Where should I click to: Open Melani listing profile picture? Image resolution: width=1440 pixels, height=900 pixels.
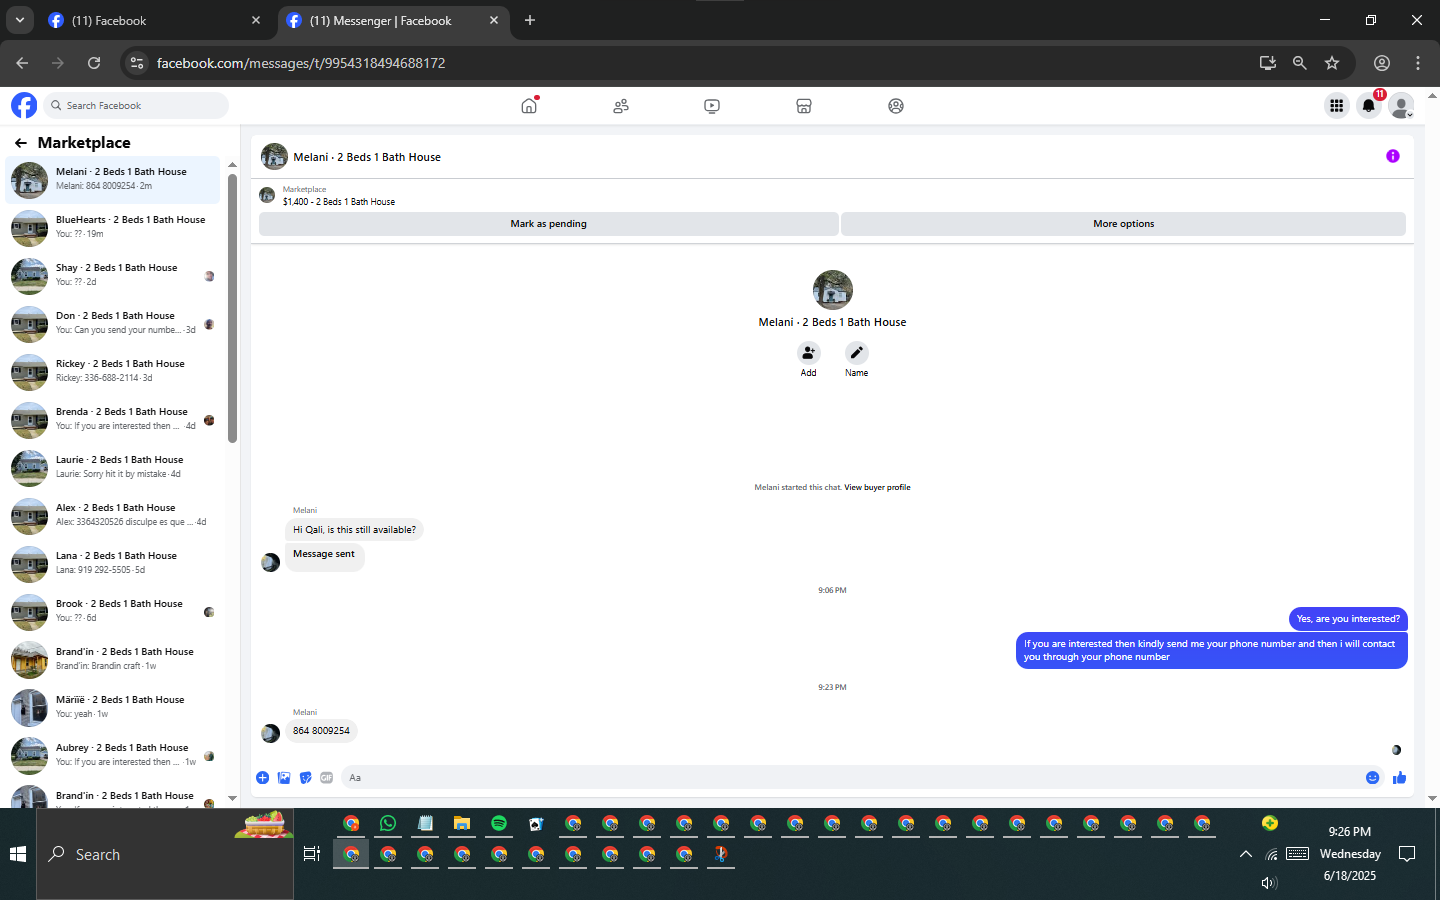click(x=833, y=290)
